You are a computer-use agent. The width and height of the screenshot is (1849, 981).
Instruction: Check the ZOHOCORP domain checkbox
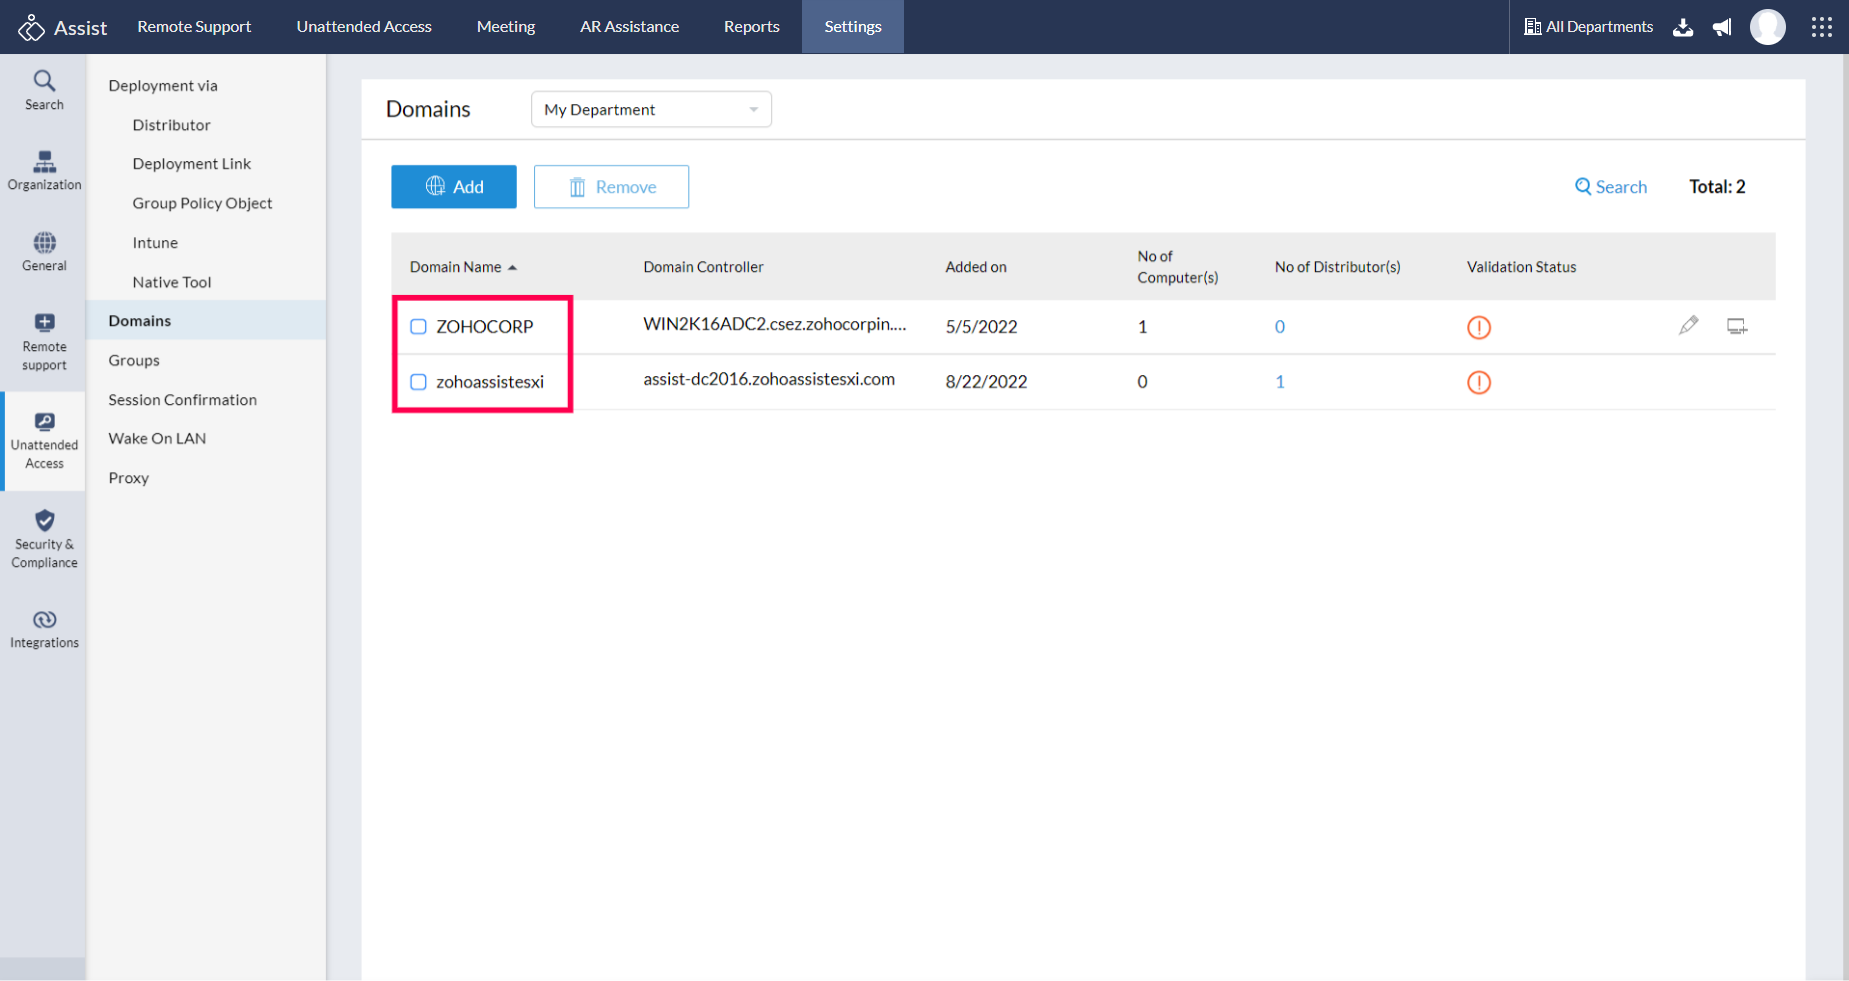point(418,326)
